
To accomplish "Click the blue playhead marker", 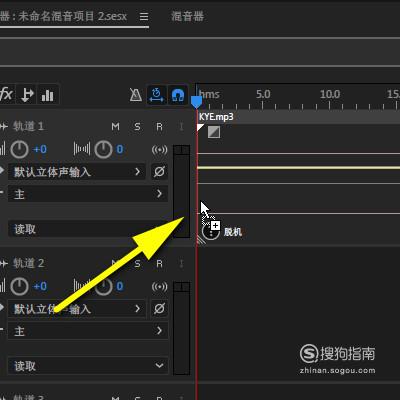I will (197, 102).
